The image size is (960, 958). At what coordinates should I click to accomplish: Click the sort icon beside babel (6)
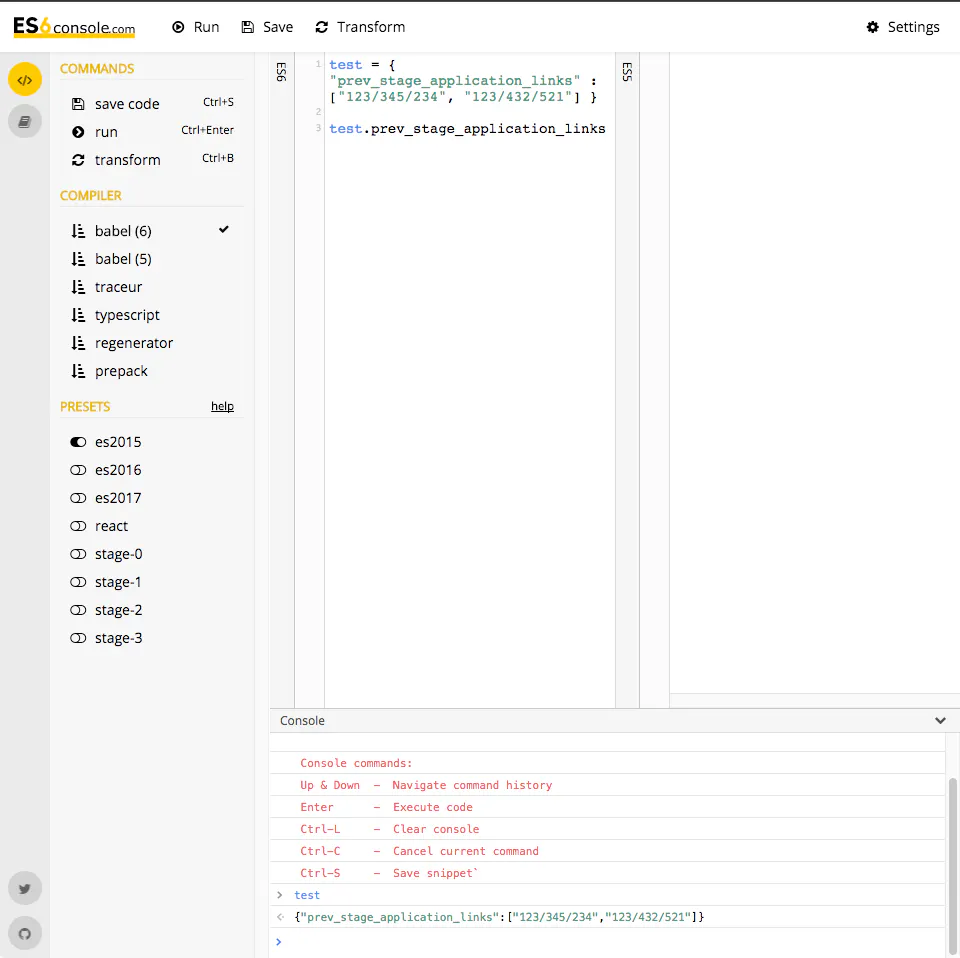point(78,231)
